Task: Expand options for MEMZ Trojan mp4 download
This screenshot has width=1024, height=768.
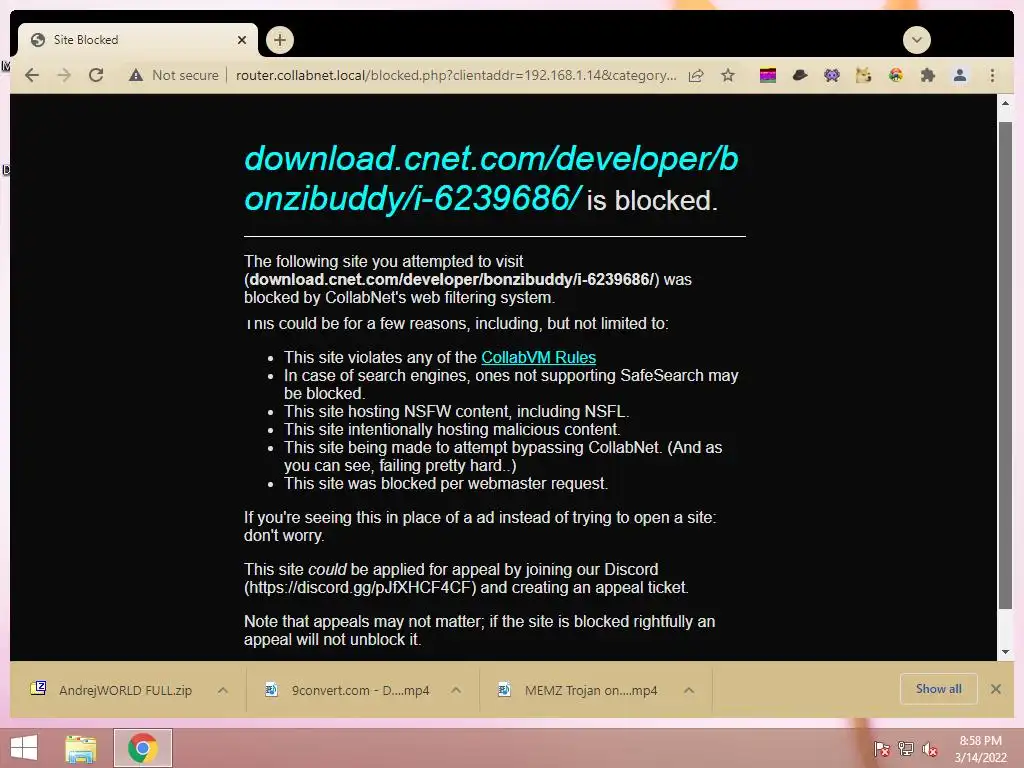Action: tap(689, 690)
